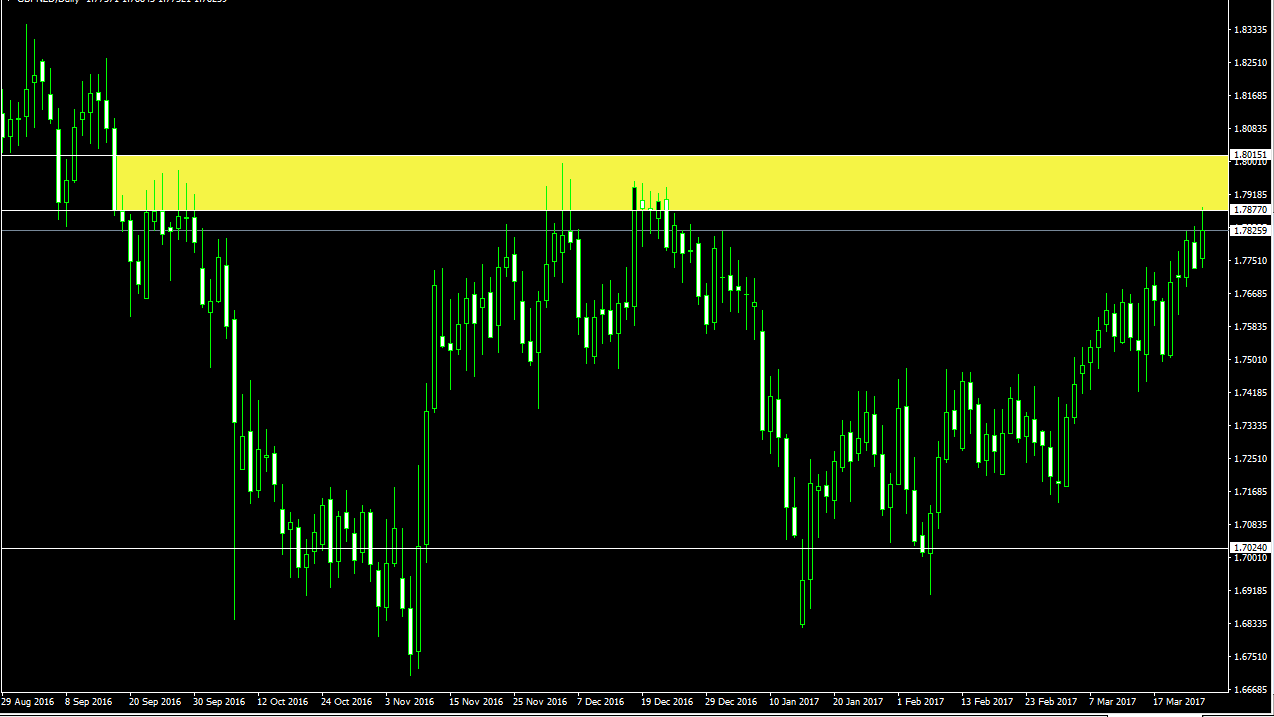This screenshot has height=717, width=1274.
Task: Click the 1.69185 price axis label
Action: [1251, 591]
